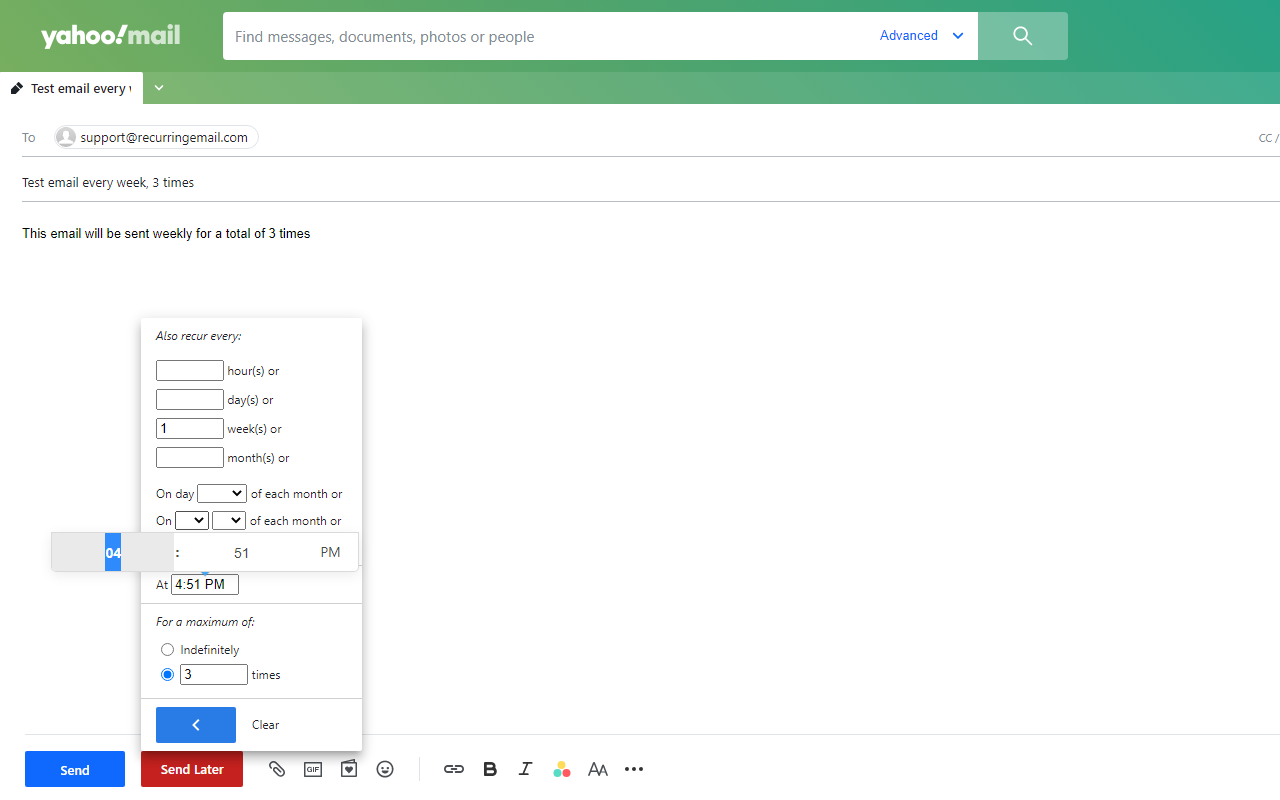Insert a GIF into the email

point(313,769)
